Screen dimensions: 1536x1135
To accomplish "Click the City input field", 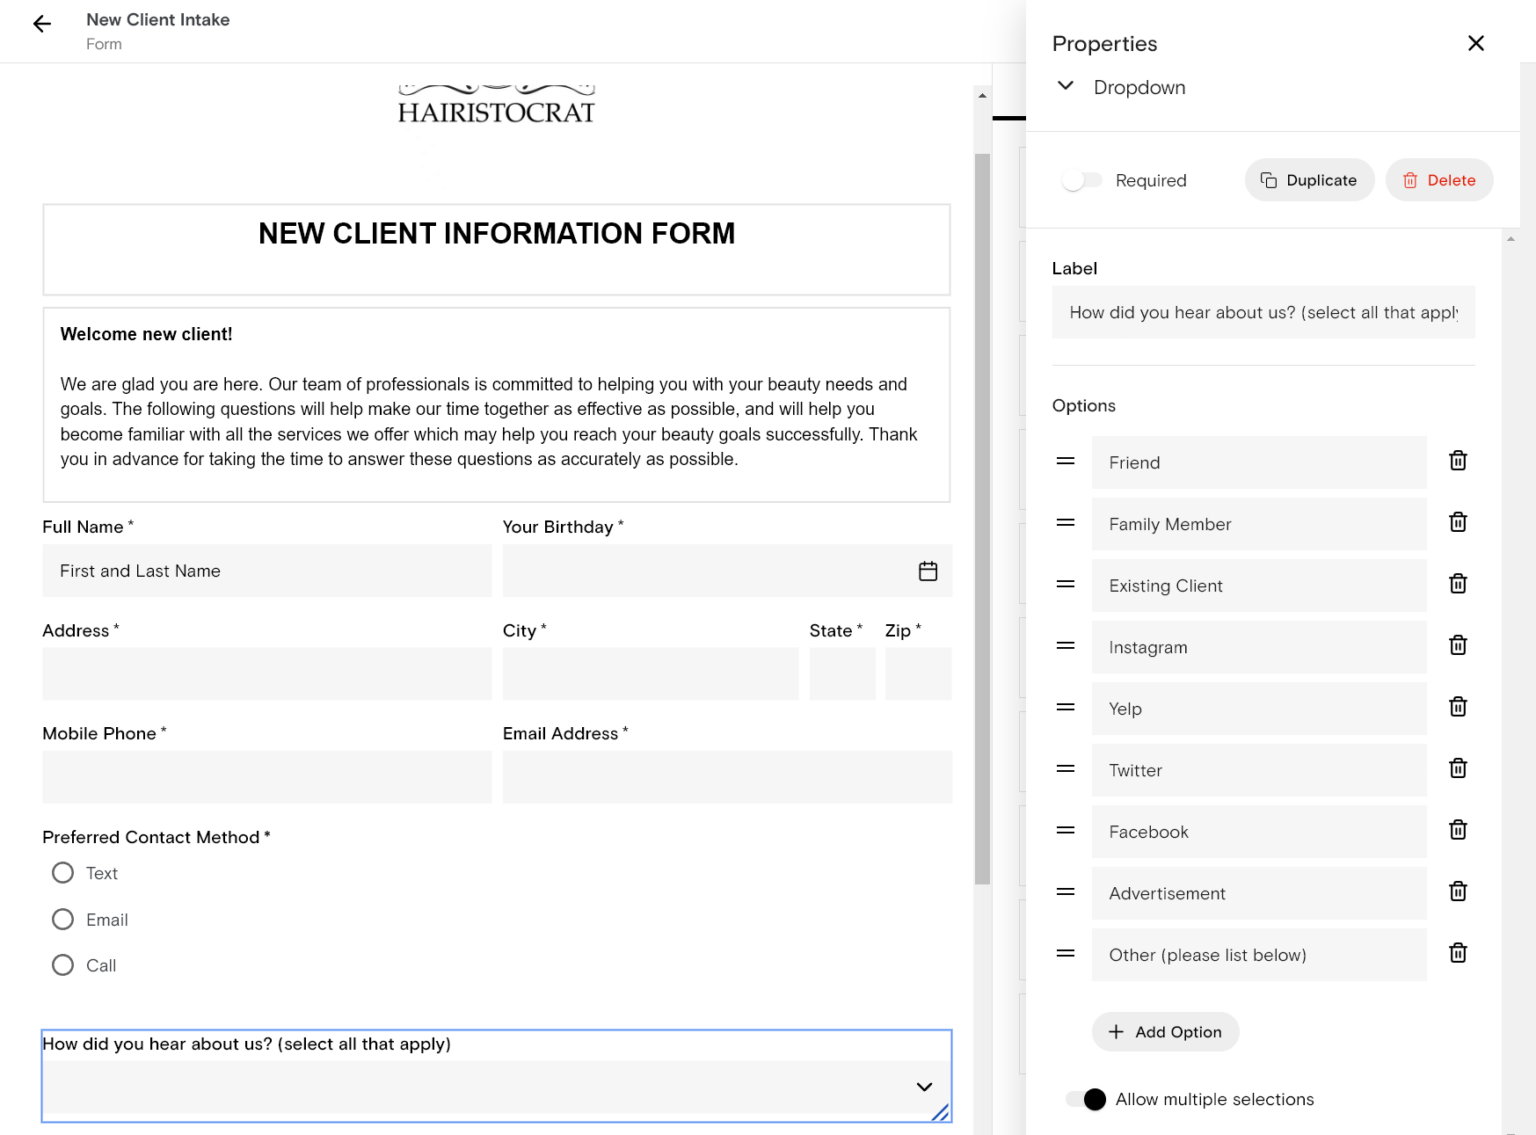I will click(651, 674).
